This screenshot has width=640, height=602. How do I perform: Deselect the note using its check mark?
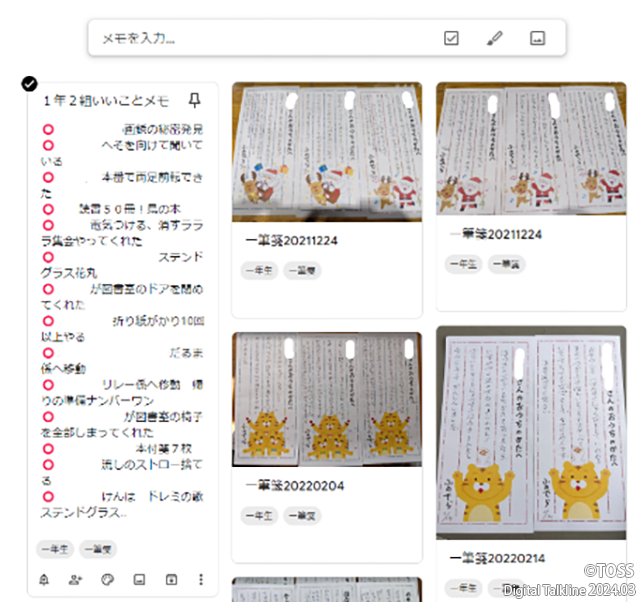tap(30, 84)
